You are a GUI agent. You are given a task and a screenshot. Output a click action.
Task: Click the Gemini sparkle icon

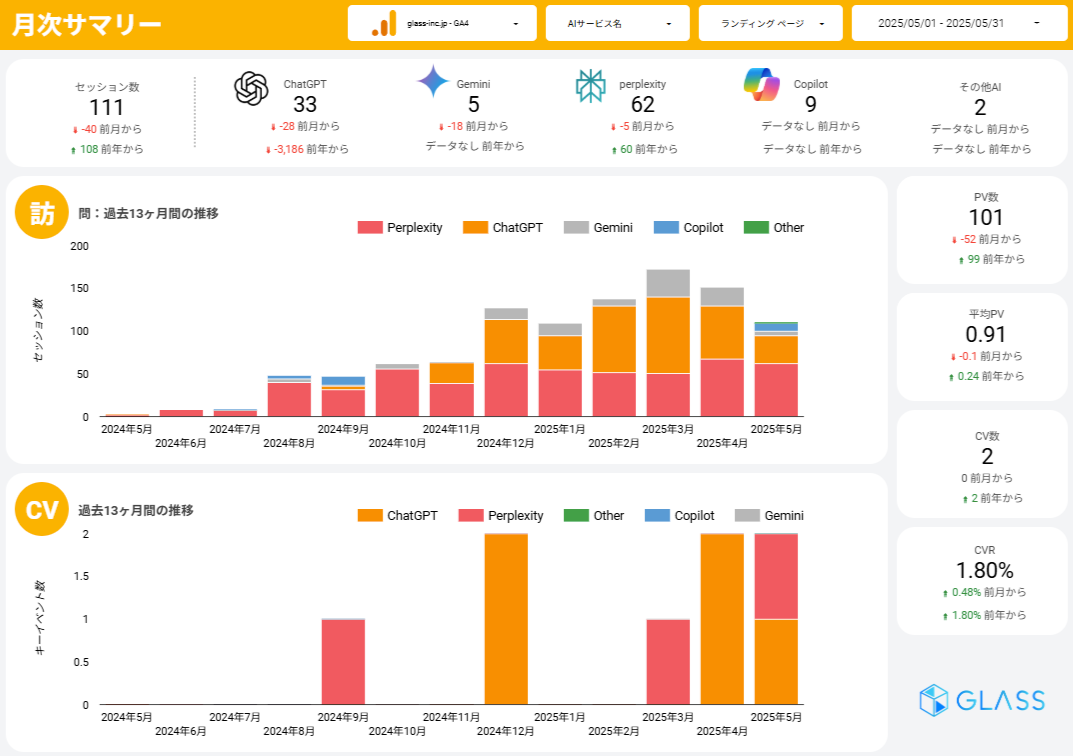click(x=433, y=81)
